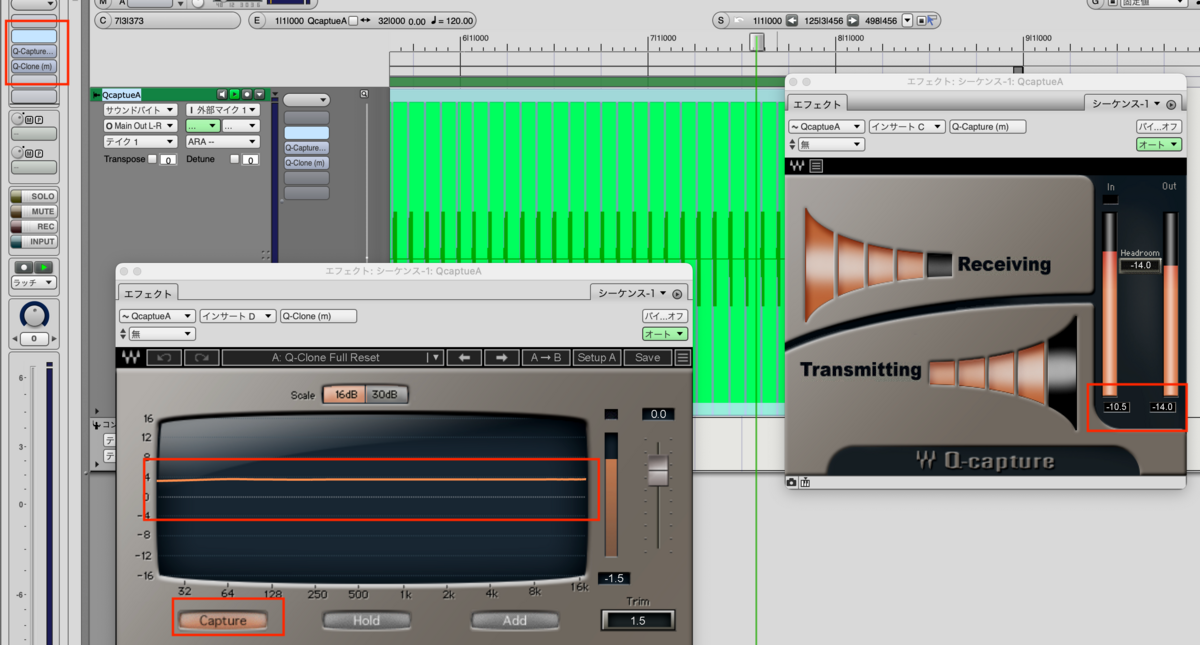
Task: Toggle bypass button in Q-Capture window
Action: (x=1159, y=127)
